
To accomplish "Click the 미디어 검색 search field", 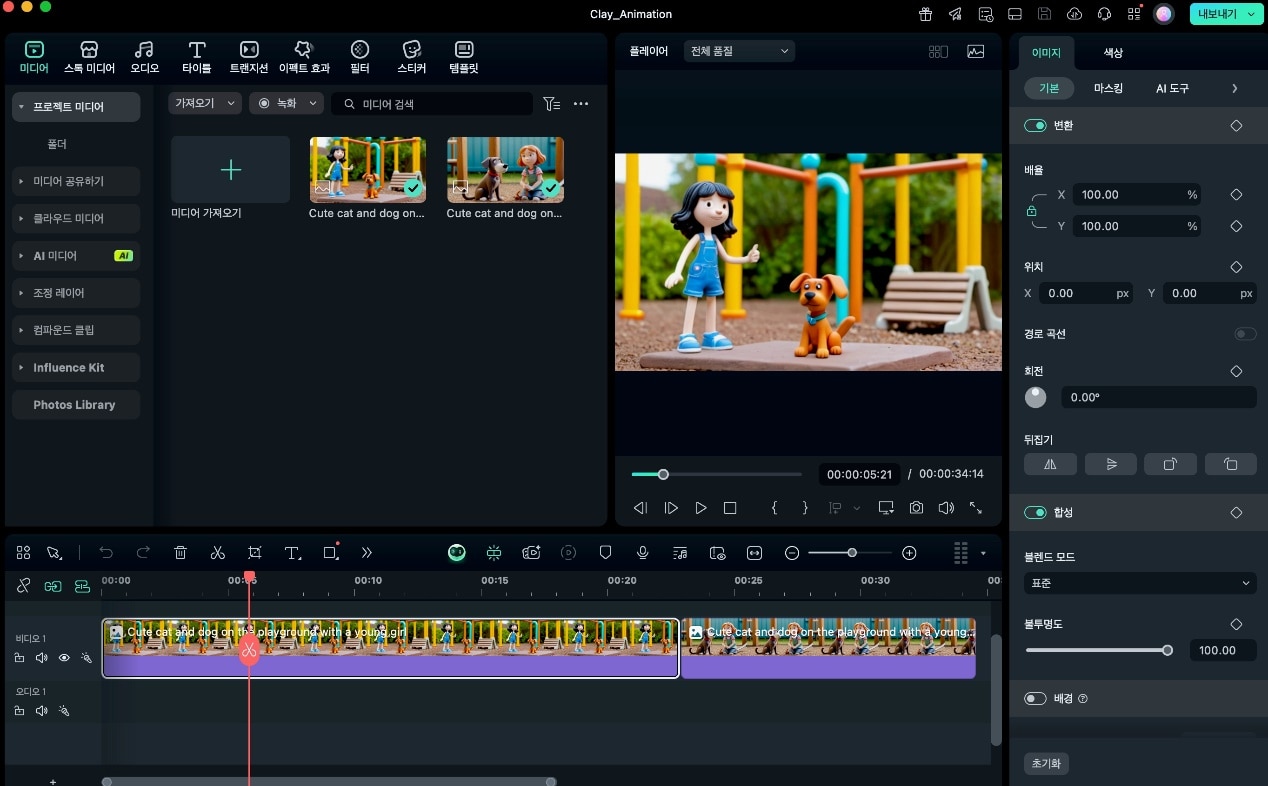I will 432,103.
